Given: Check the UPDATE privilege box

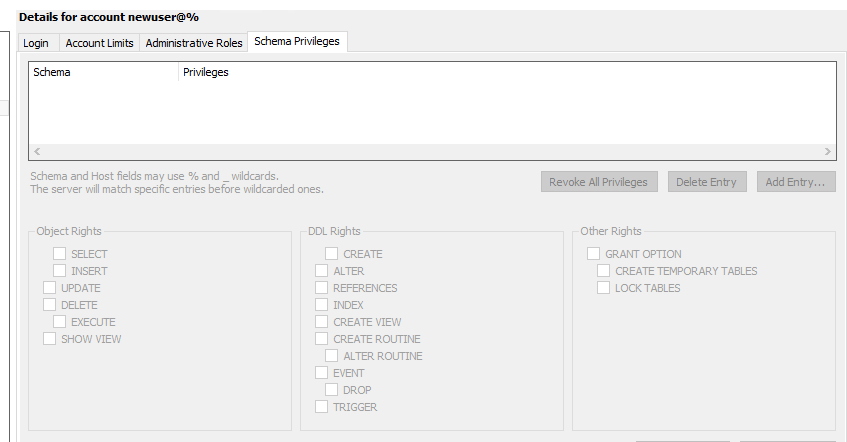Looking at the screenshot, I should click(x=49, y=287).
